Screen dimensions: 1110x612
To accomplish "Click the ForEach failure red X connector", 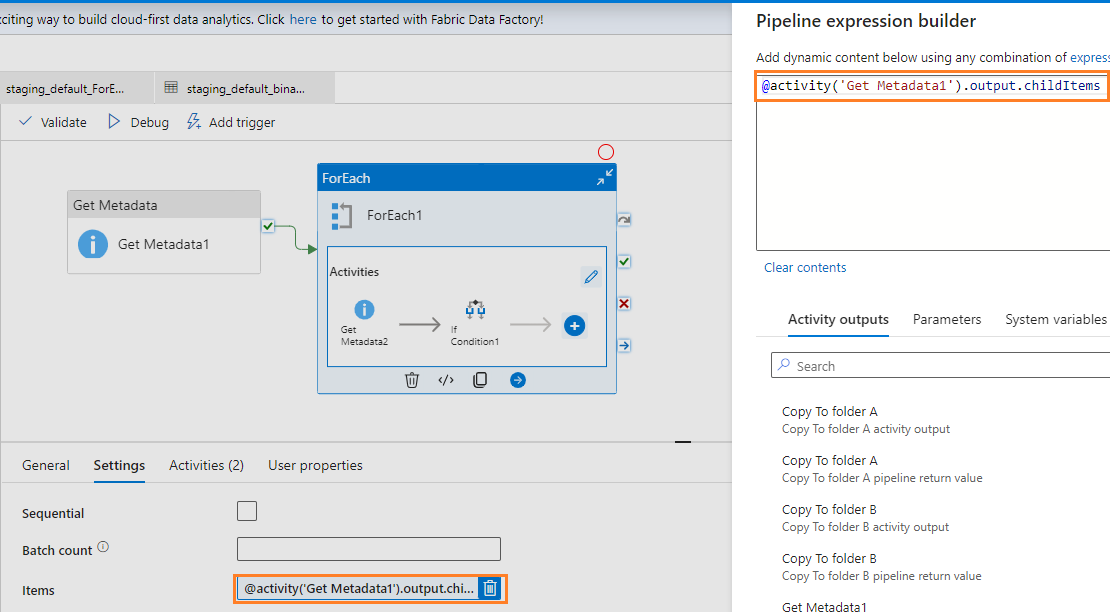I will click(x=624, y=304).
